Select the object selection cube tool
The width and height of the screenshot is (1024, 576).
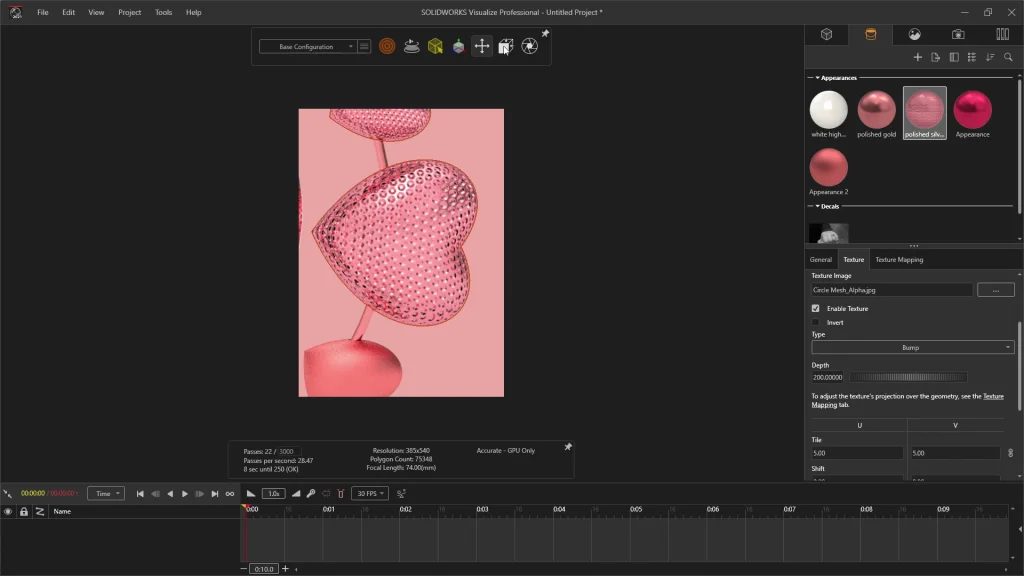click(x=435, y=46)
